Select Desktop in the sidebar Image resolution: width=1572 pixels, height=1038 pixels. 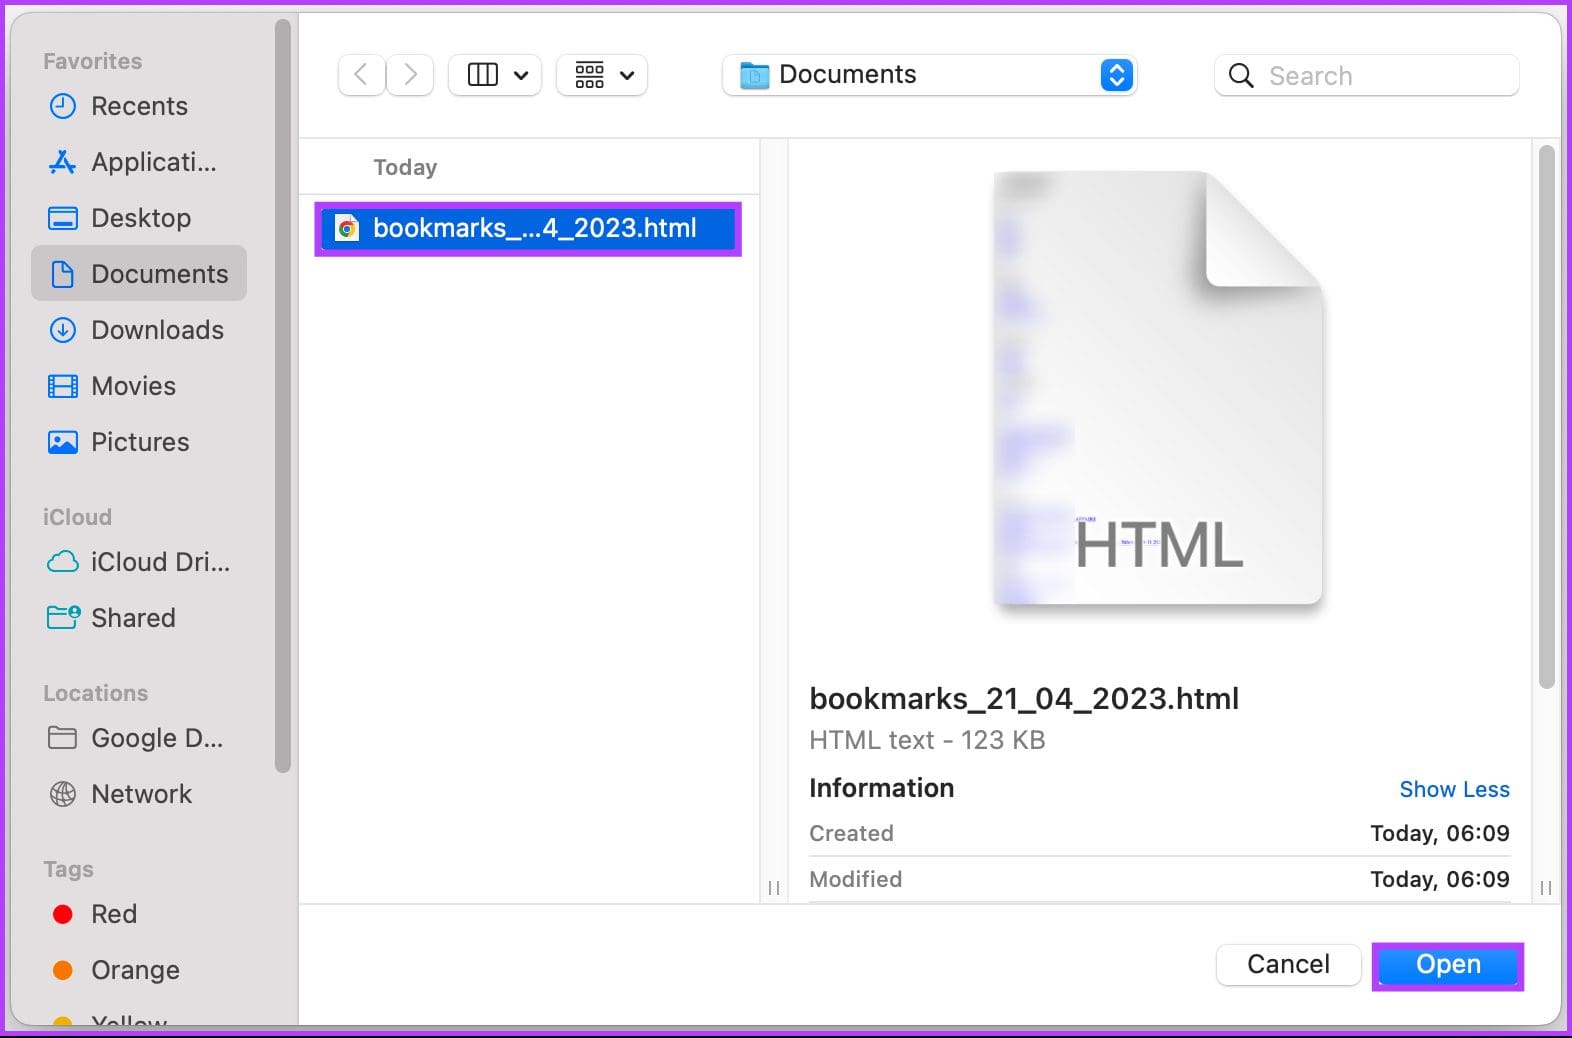click(x=139, y=218)
